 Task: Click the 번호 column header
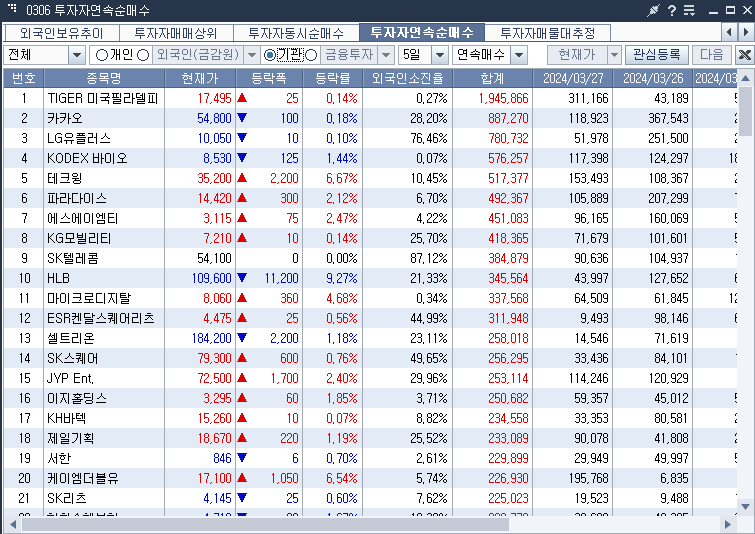[24, 78]
